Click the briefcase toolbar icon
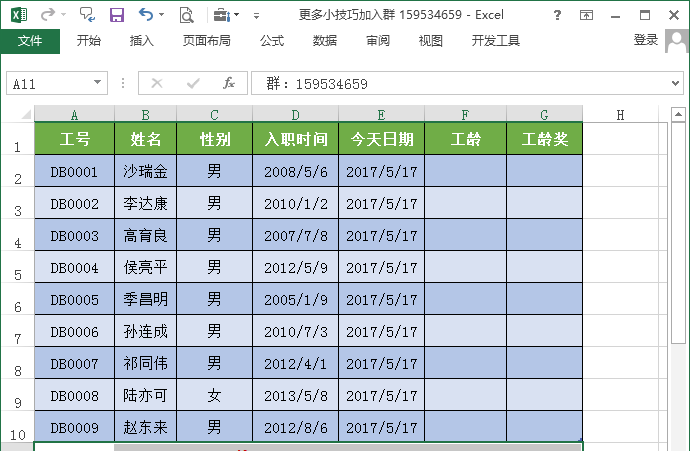The width and height of the screenshot is (690, 451). coord(222,15)
